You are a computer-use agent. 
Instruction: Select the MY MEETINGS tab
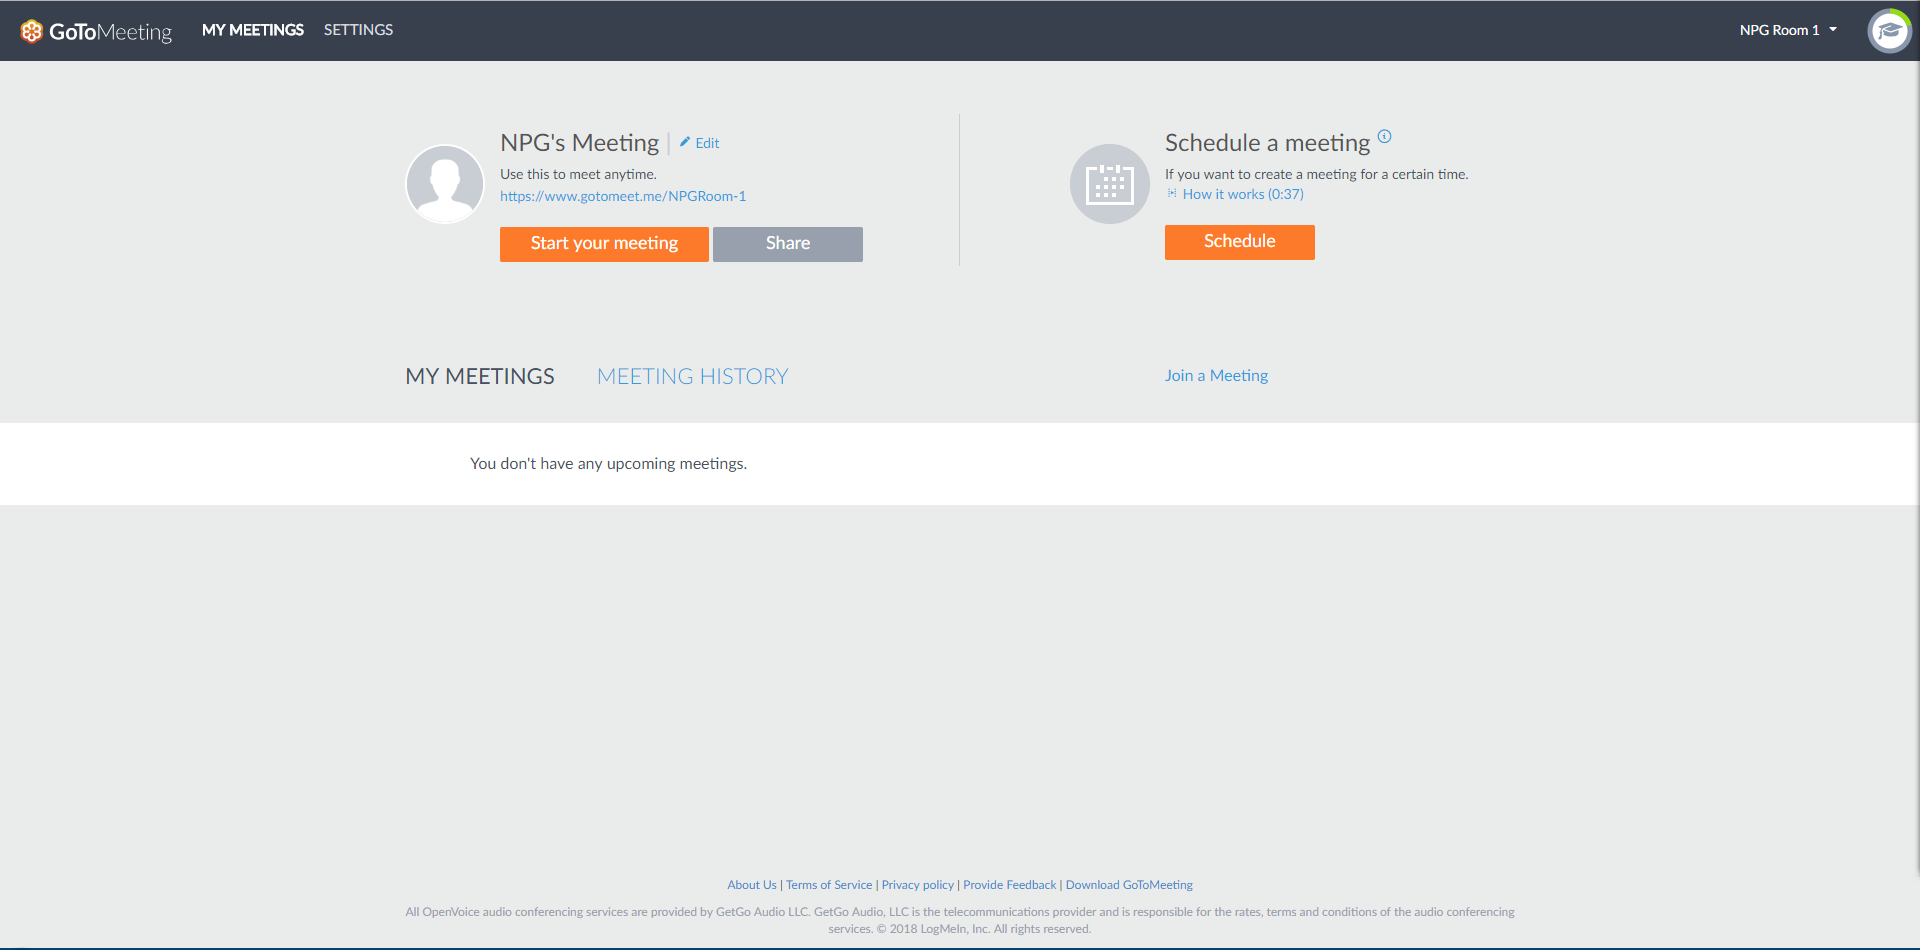(x=480, y=376)
